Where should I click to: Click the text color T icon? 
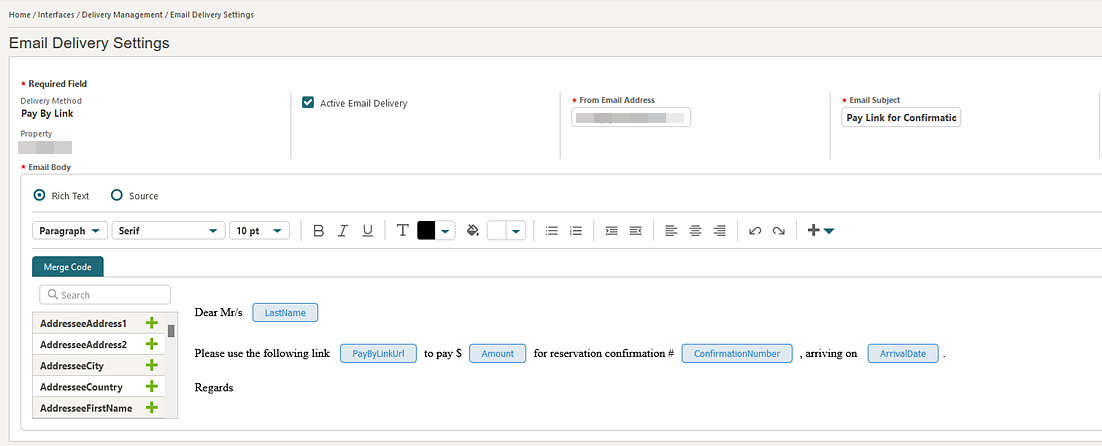tap(402, 230)
